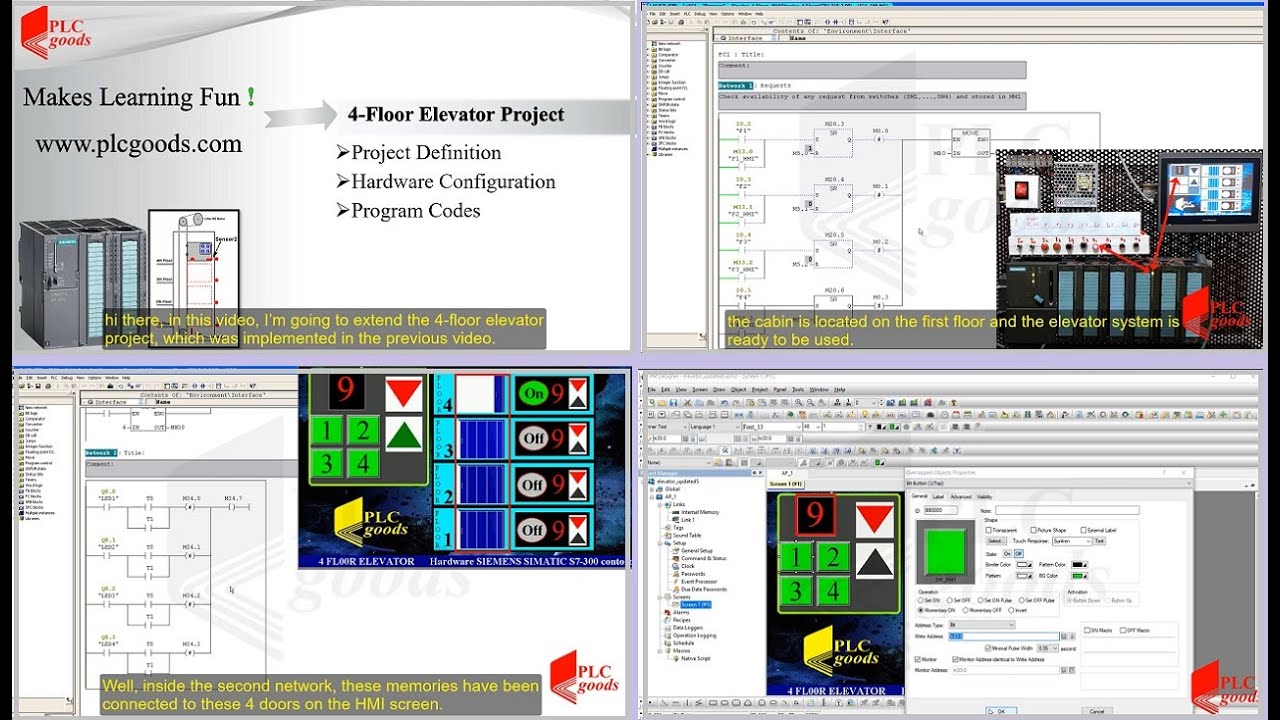Click red down arrow on designer screen canvas
1280x720 pixels.
(x=876, y=518)
